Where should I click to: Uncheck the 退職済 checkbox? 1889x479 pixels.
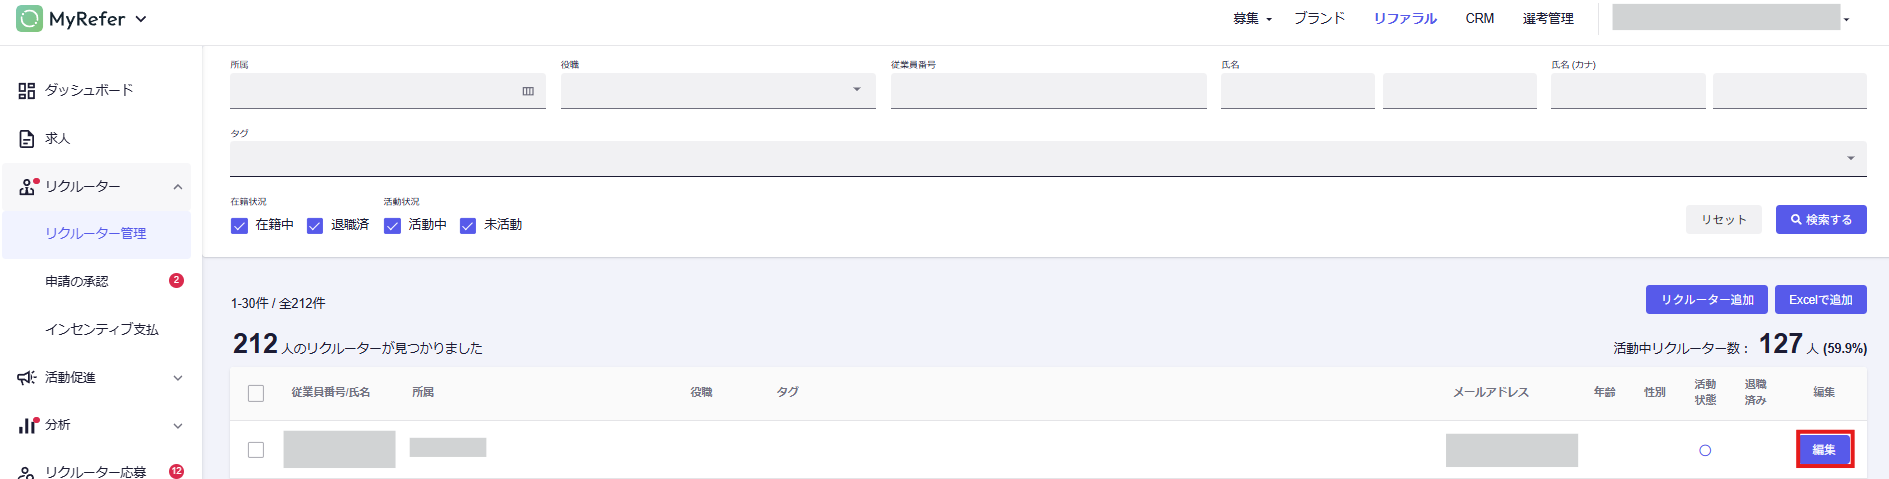pyautogui.click(x=315, y=226)
